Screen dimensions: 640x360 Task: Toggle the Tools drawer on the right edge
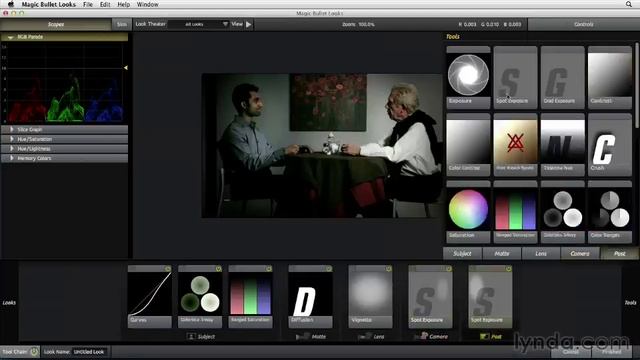[x=630, y=302]
